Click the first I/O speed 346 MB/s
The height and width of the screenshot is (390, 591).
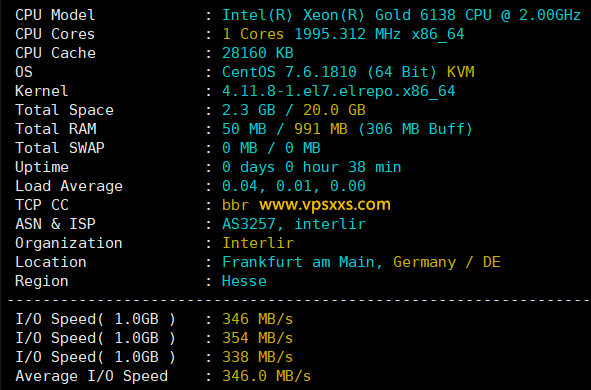[257, 319]
